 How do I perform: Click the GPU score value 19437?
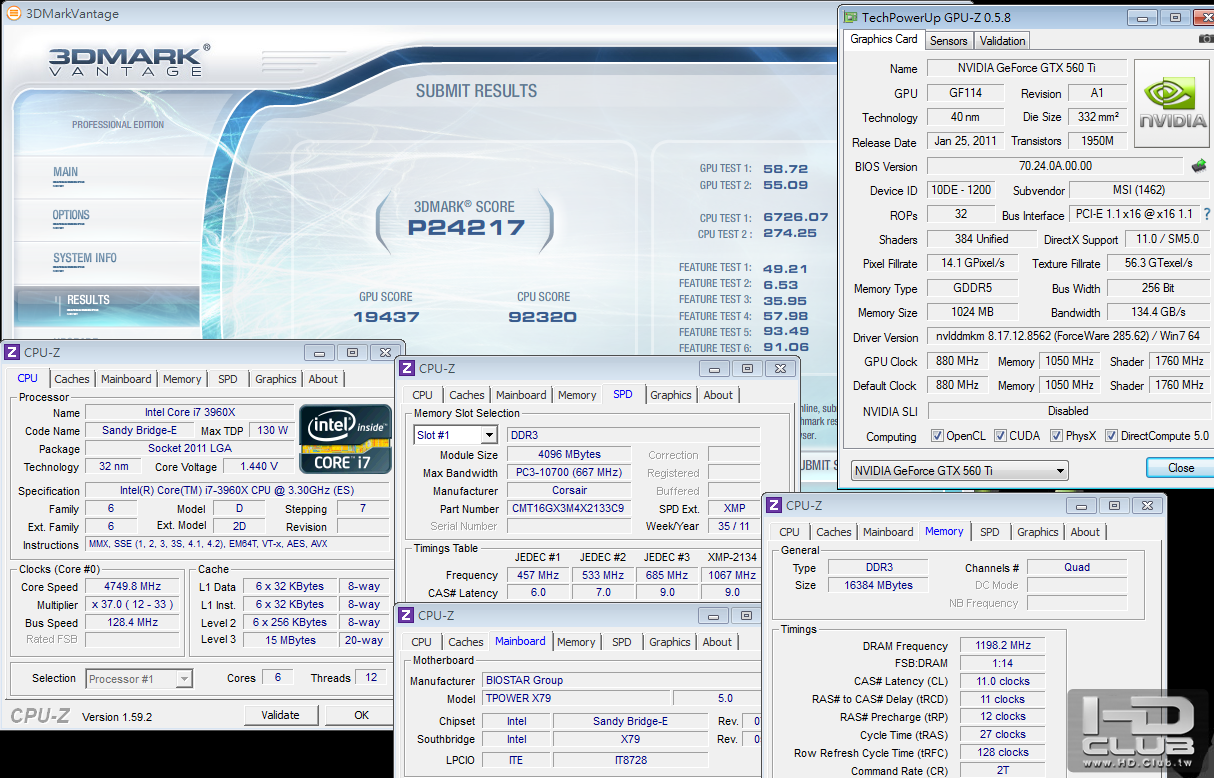click(386, 316)
